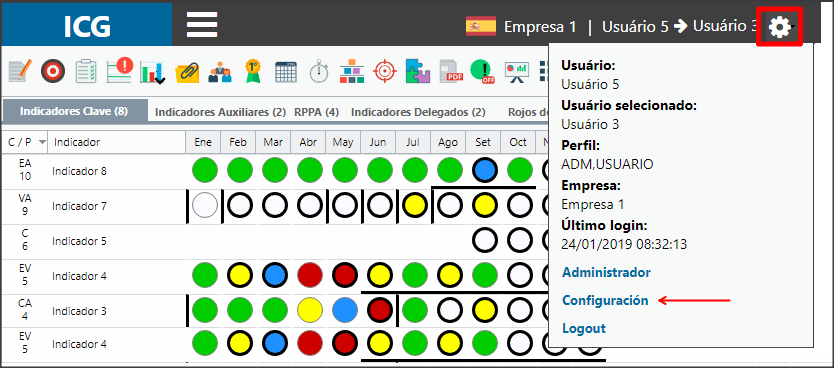Open the Configuración link
Screen dimensions: 834x368
coord(605,300)
